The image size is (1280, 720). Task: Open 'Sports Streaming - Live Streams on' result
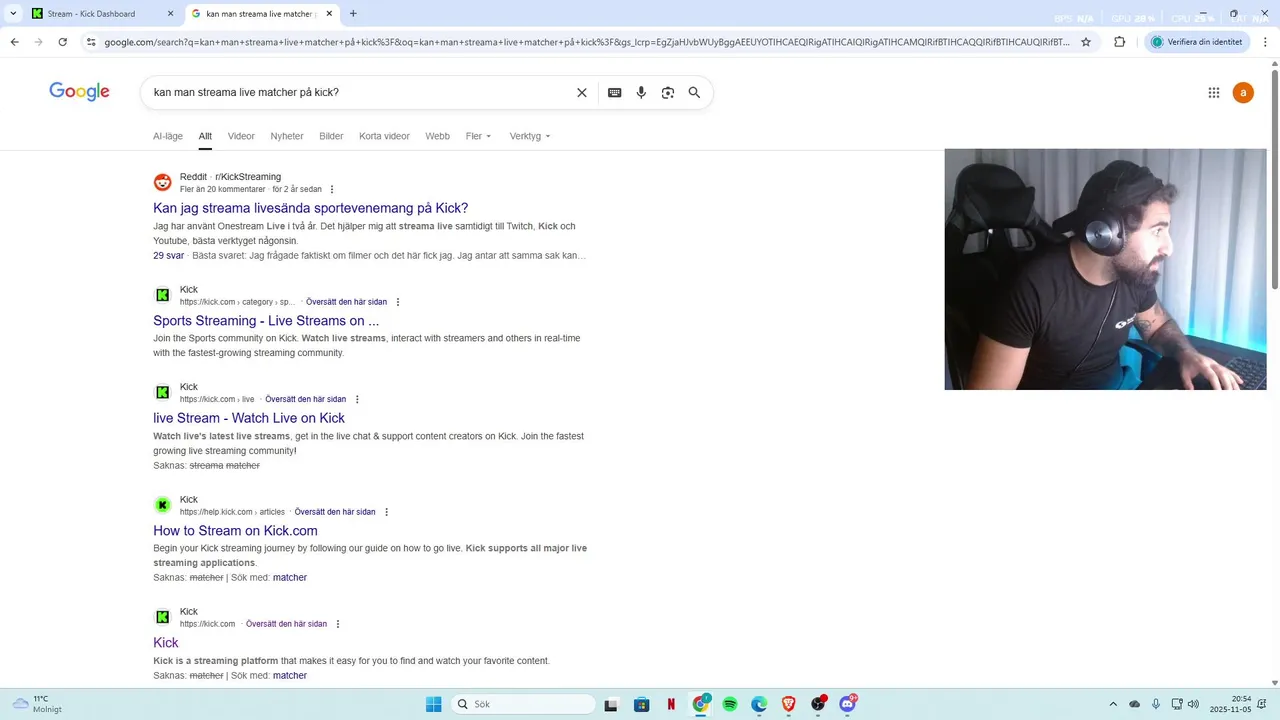(x=266, y=321)
